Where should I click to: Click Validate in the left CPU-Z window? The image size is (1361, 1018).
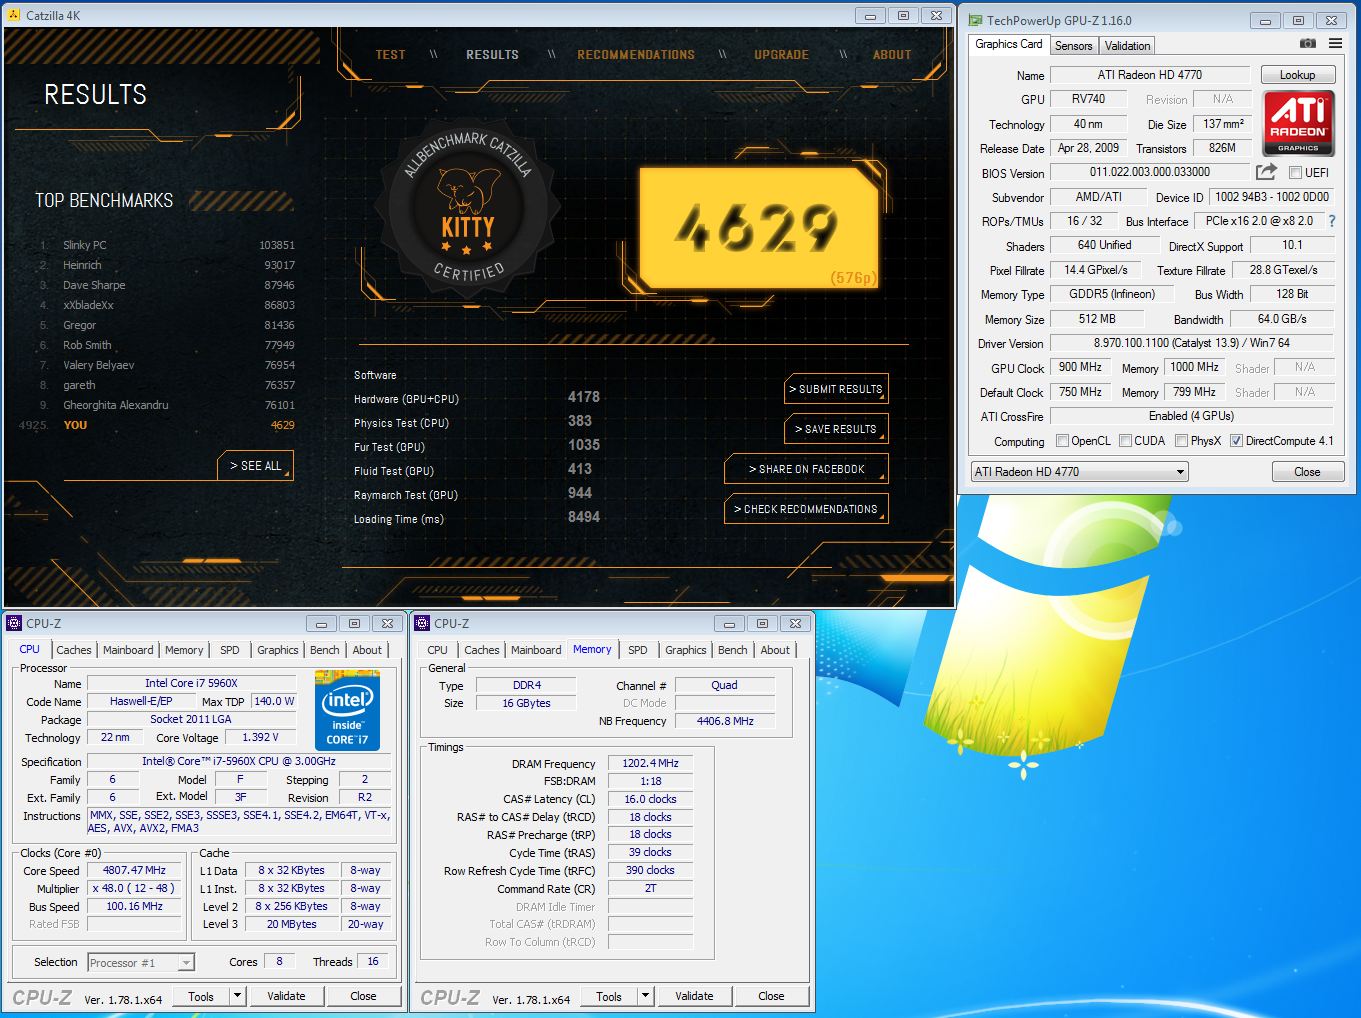tap(286, 996)
